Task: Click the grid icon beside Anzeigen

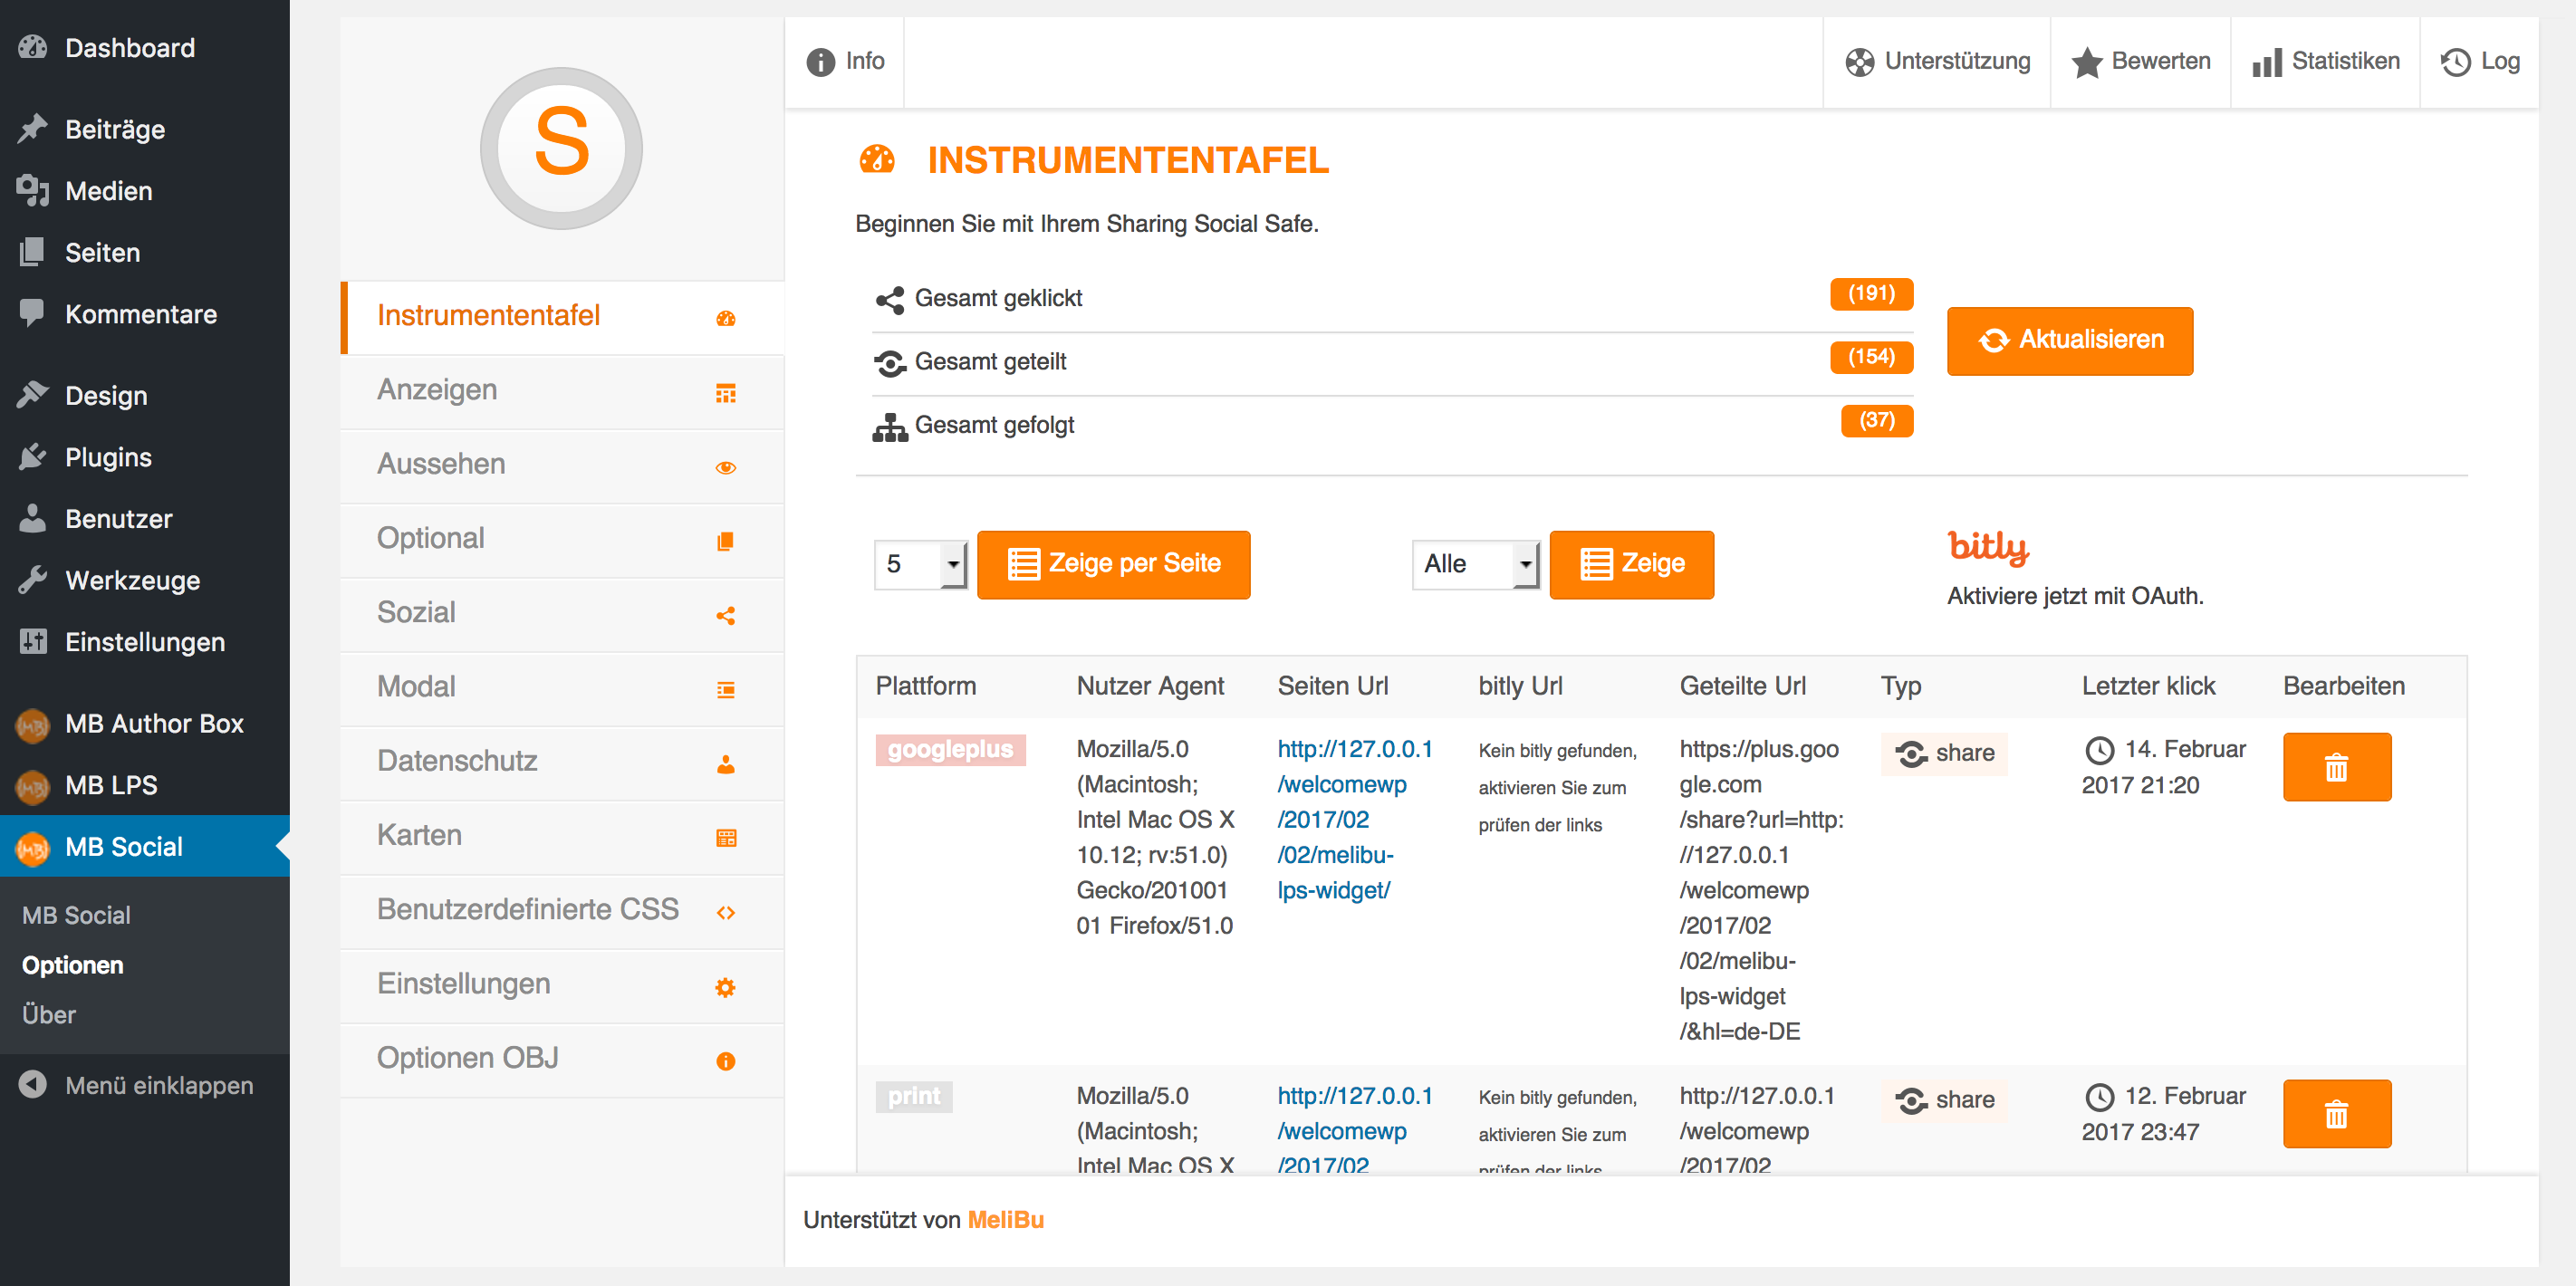Action: 726,393
